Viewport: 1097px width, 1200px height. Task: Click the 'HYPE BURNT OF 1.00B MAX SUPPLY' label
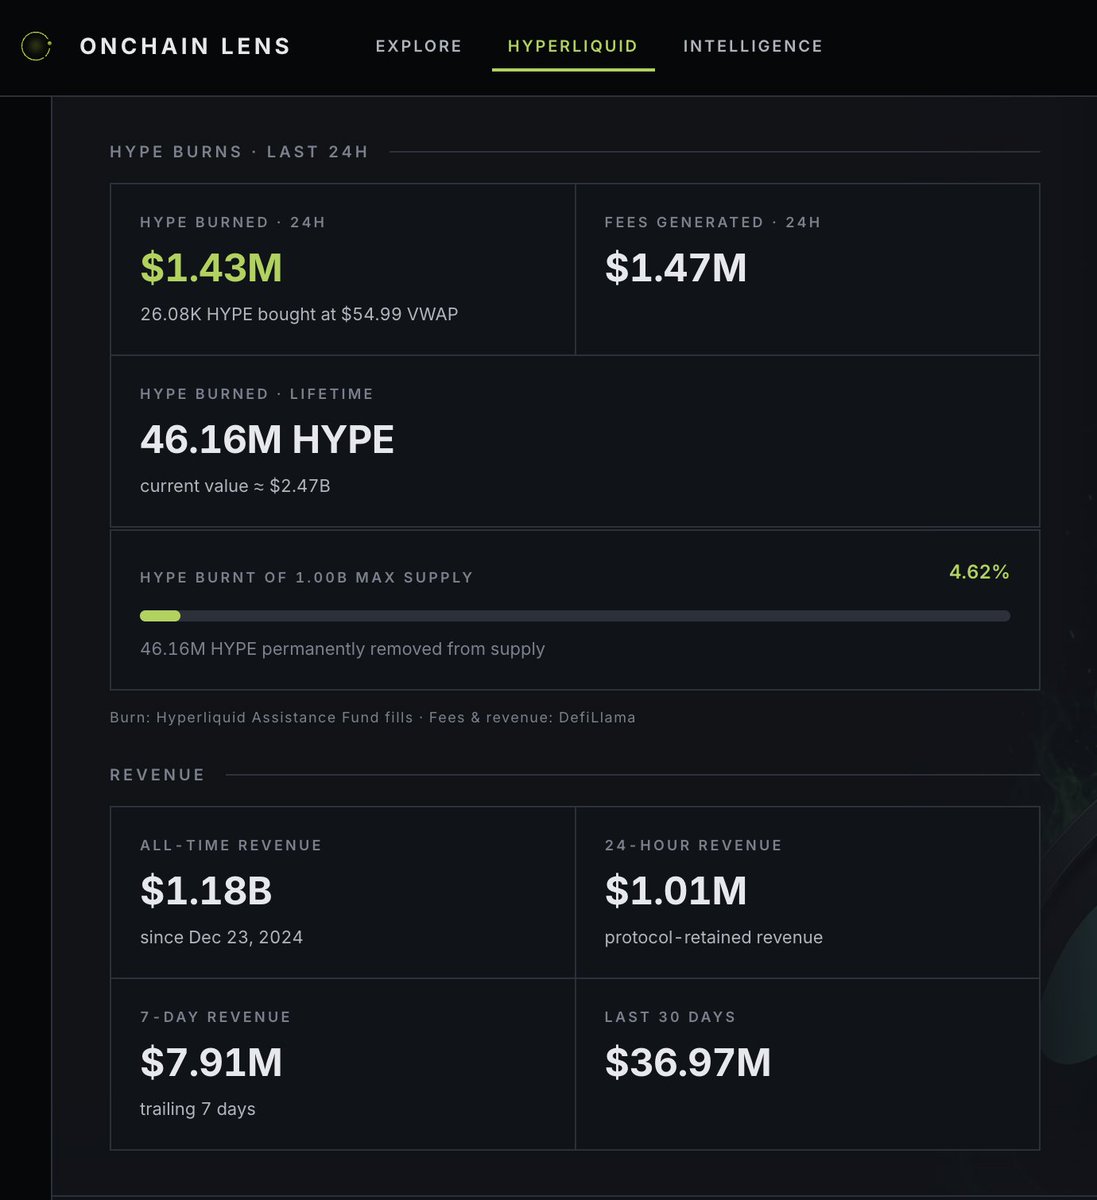(307, 578)
